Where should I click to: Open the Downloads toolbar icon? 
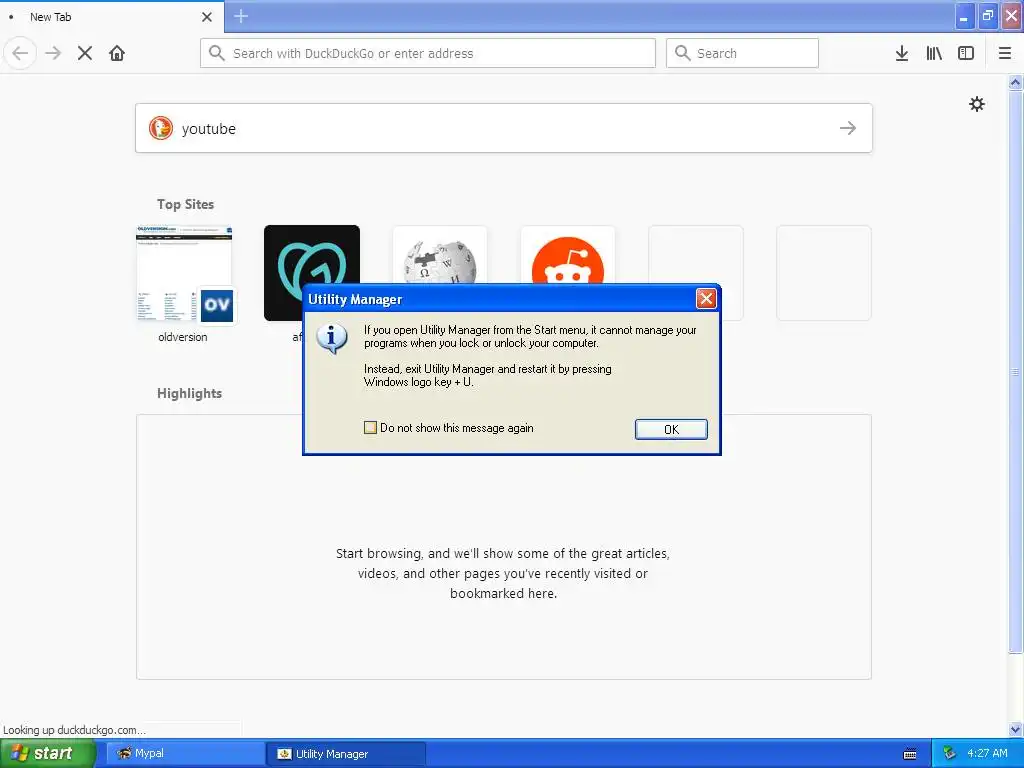902,53
